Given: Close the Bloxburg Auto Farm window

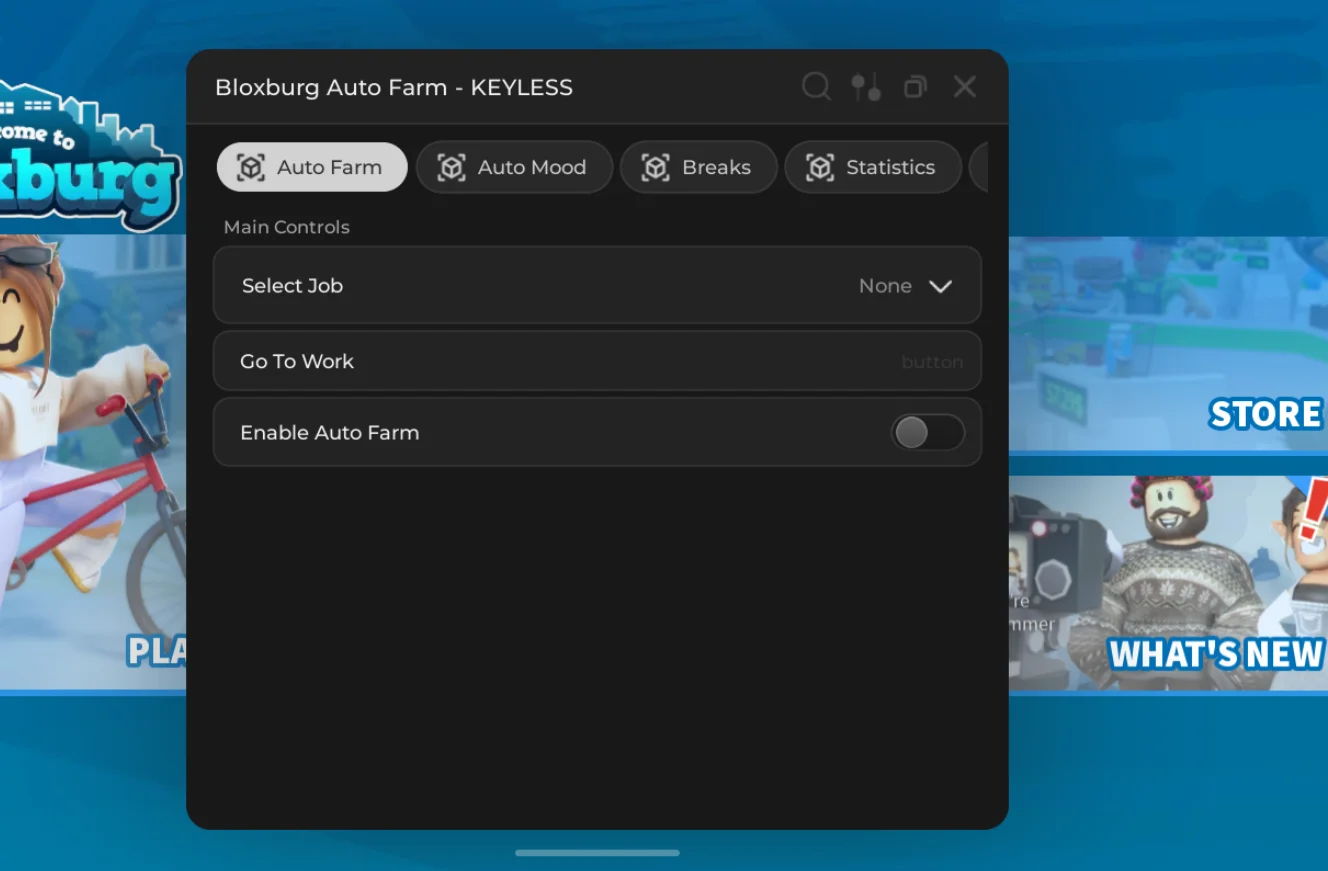Looking at the screenshot, I should coord(964,87).
